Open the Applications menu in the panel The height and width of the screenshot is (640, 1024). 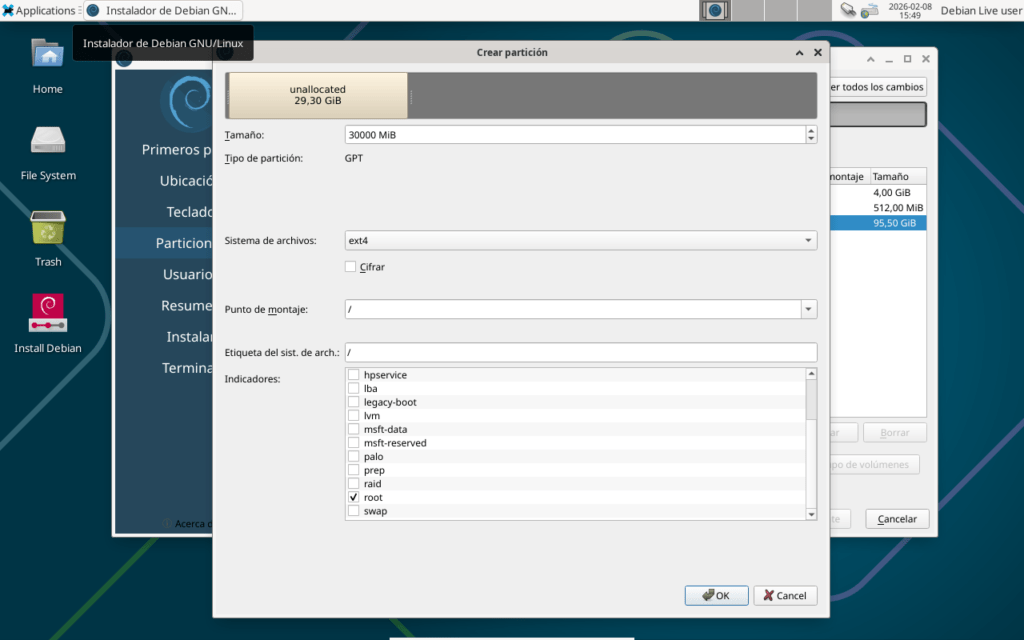coord(39,10)
